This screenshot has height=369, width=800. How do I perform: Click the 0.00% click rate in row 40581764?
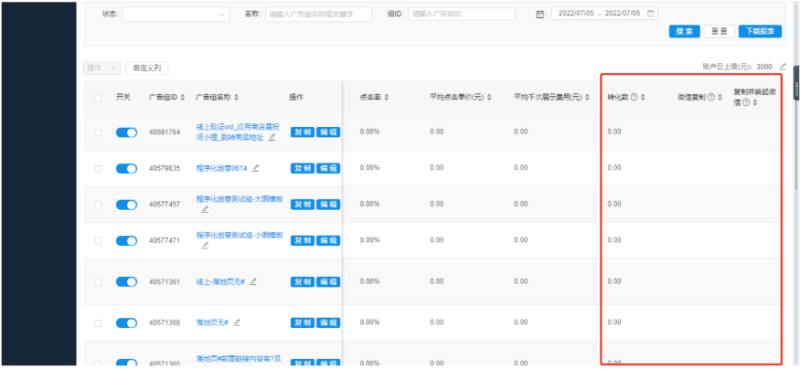pos(369,132)
